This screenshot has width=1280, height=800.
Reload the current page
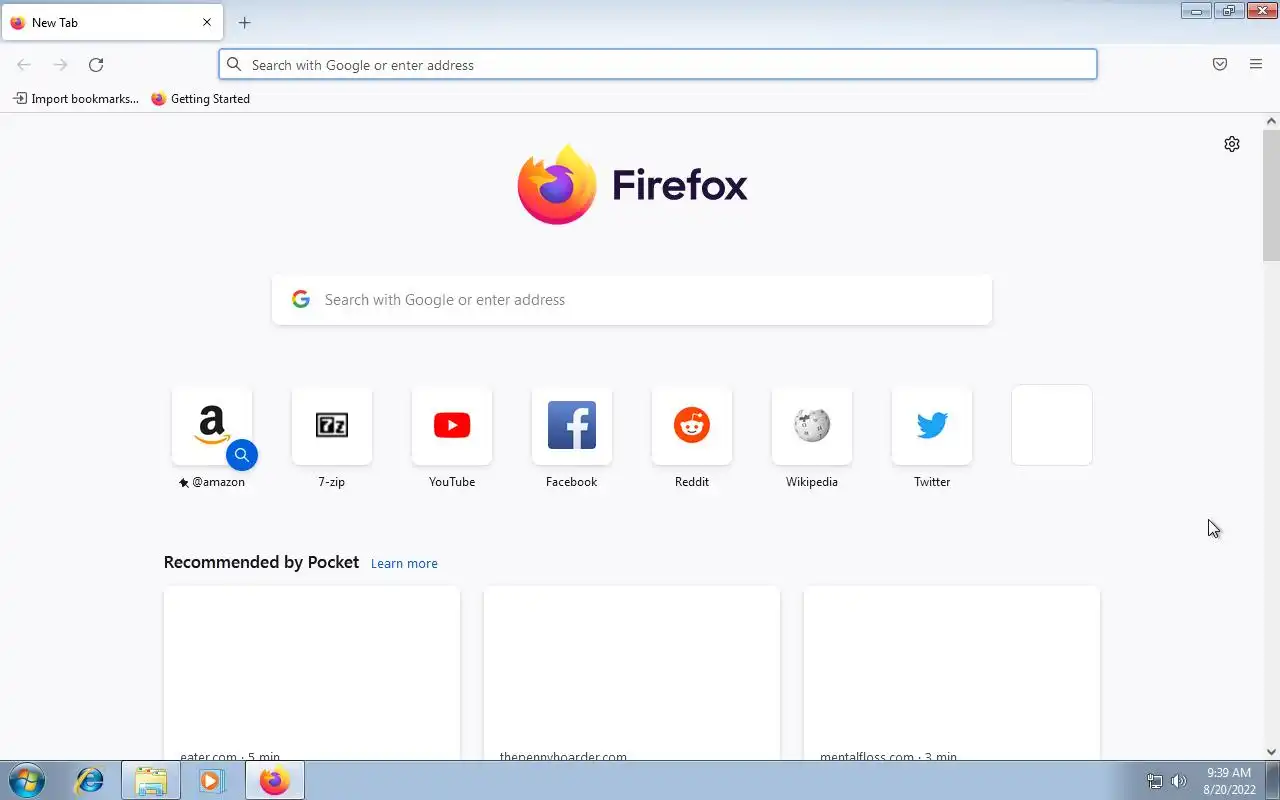[x=96, y=65]
